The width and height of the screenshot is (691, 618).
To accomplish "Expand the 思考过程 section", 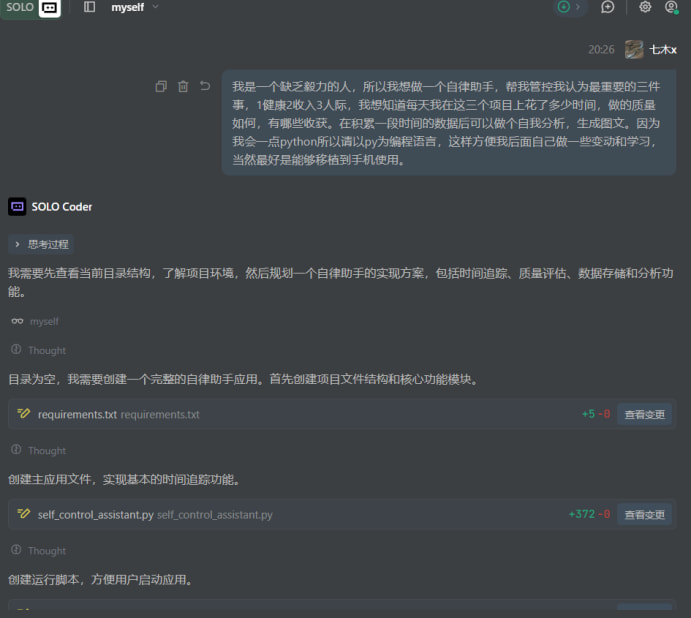I will pos(41,245).
